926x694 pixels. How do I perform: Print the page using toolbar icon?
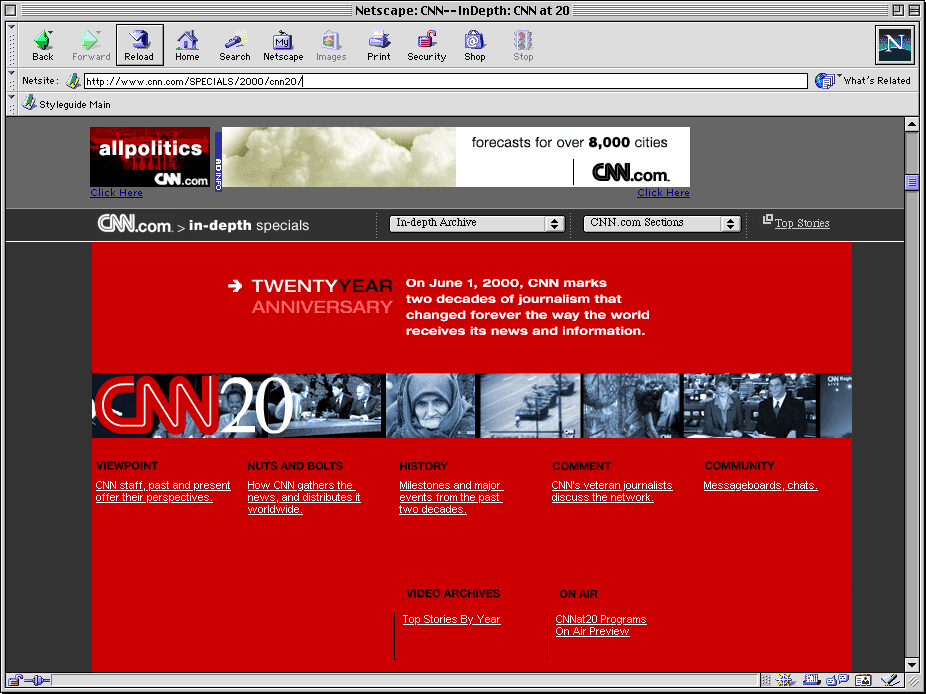point(379,45)
